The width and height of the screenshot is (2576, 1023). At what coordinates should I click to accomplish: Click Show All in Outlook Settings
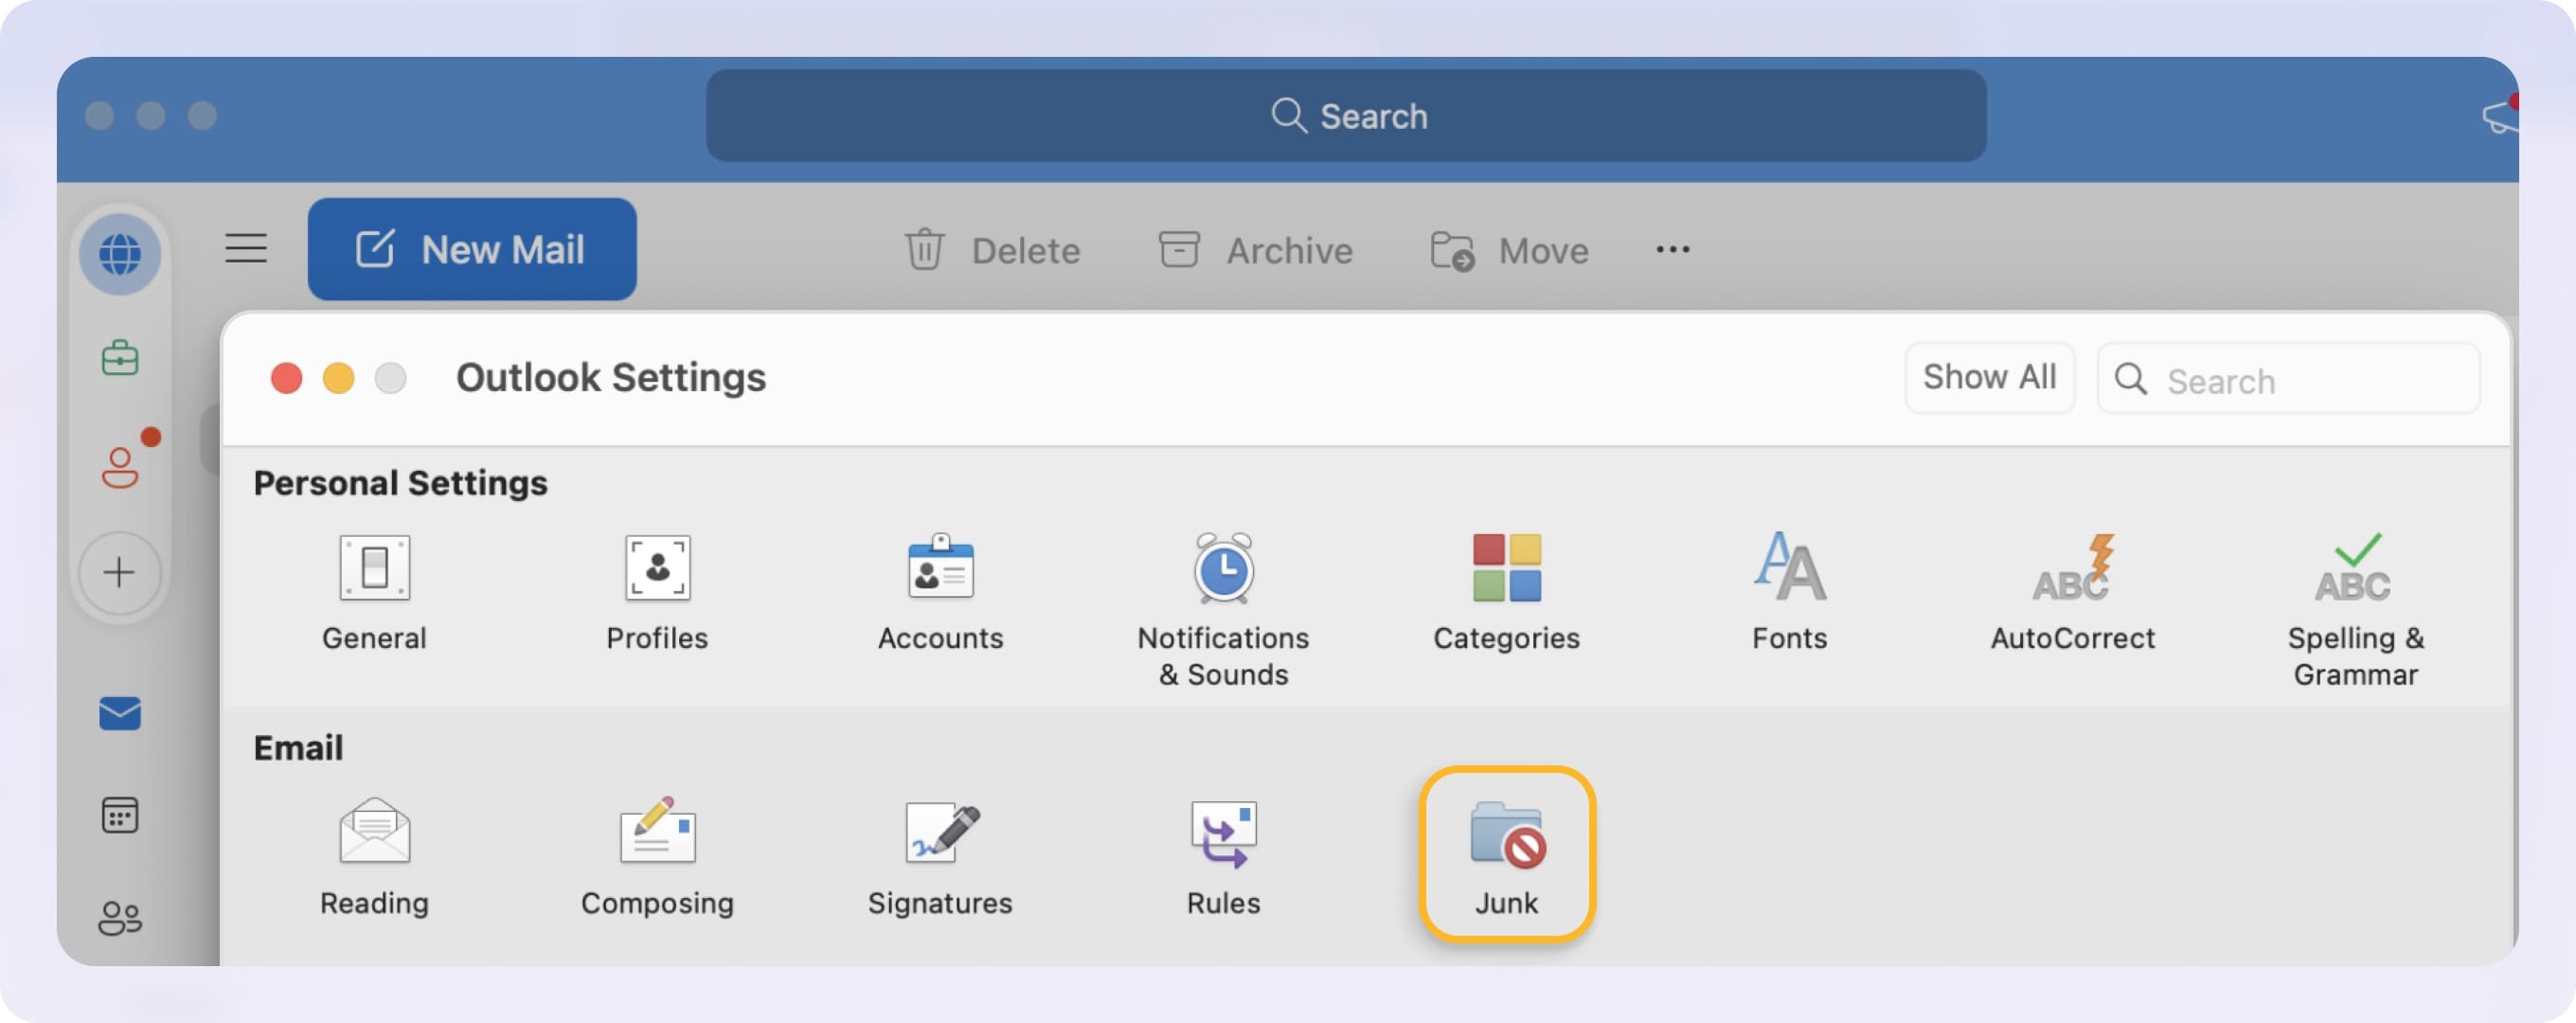tap(1989, 378)
